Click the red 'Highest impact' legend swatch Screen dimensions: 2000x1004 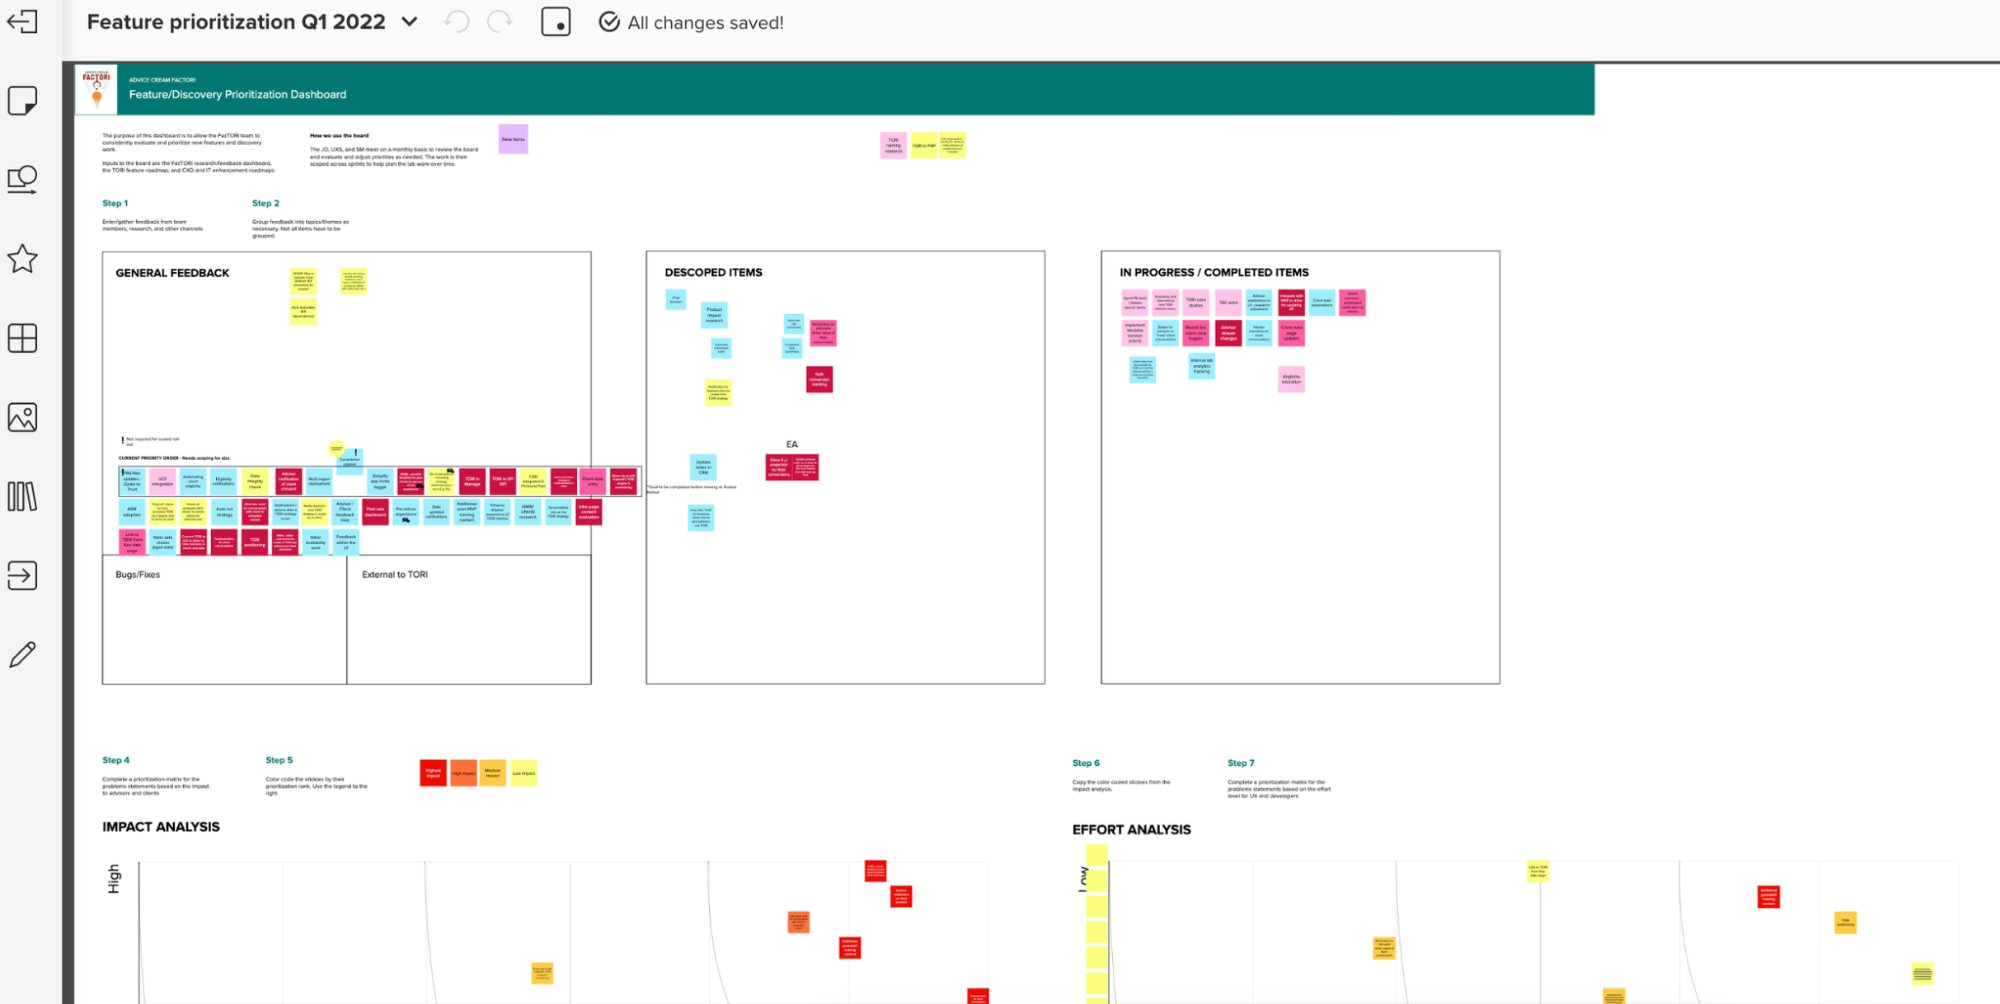(432, 773)
